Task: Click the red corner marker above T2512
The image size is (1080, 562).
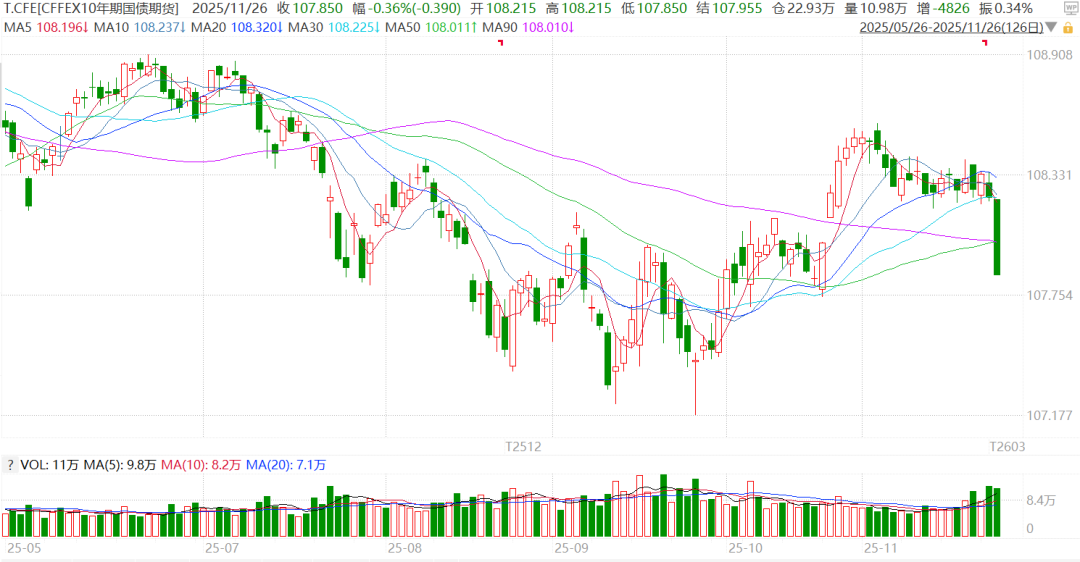Action: 515,43
